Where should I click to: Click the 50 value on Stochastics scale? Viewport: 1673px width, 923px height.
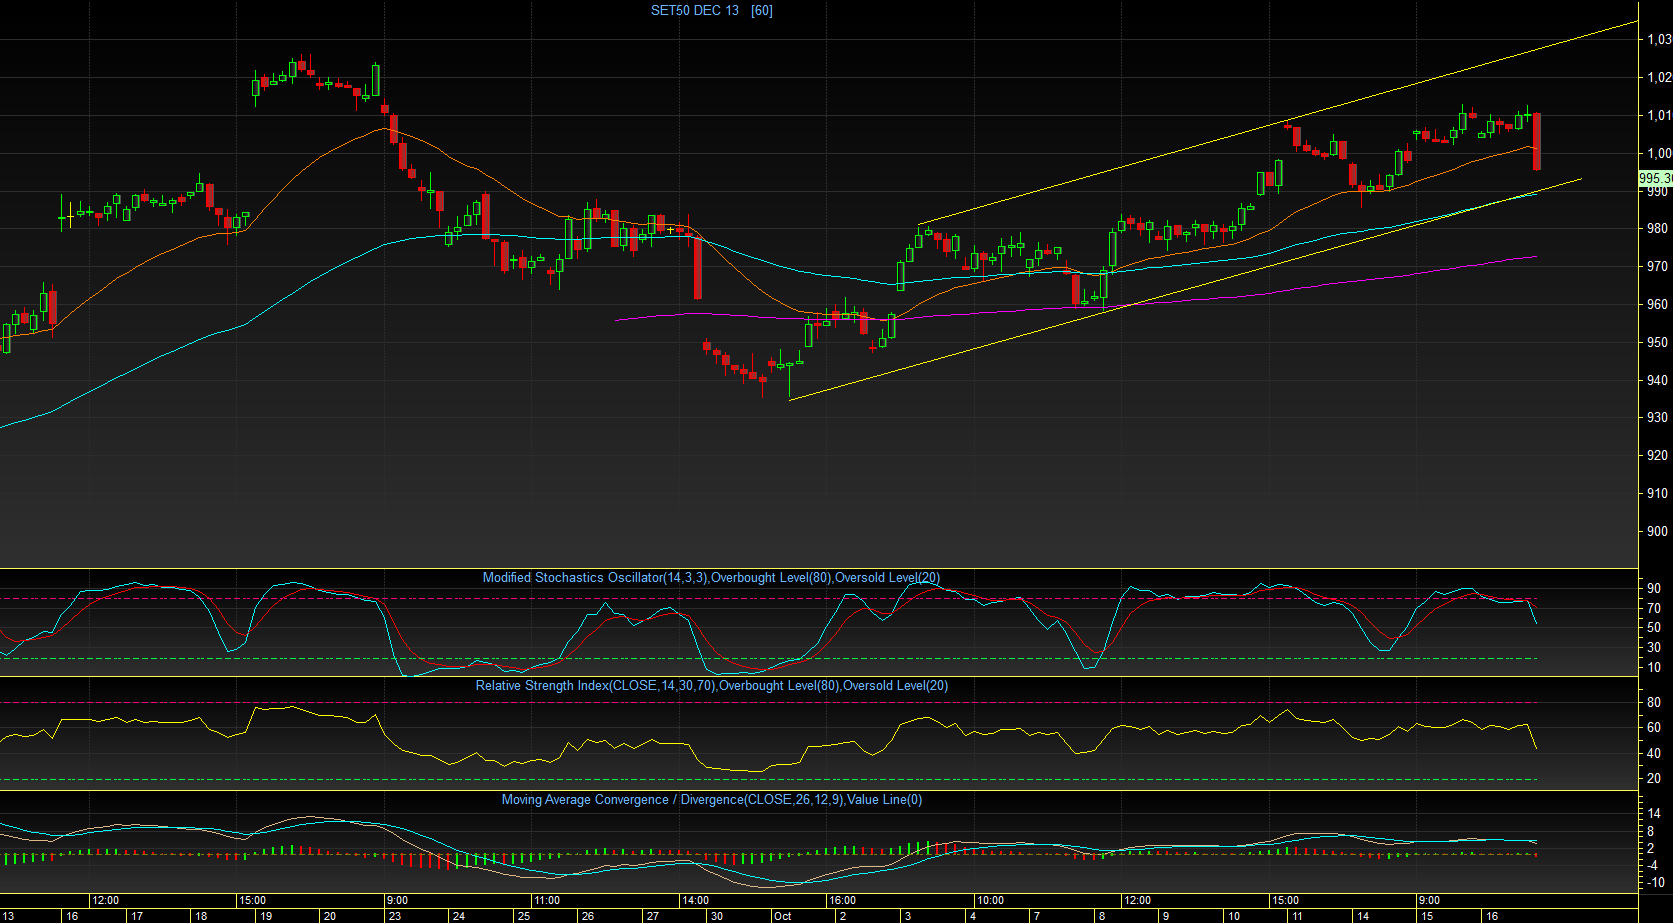pos(1654,629)
